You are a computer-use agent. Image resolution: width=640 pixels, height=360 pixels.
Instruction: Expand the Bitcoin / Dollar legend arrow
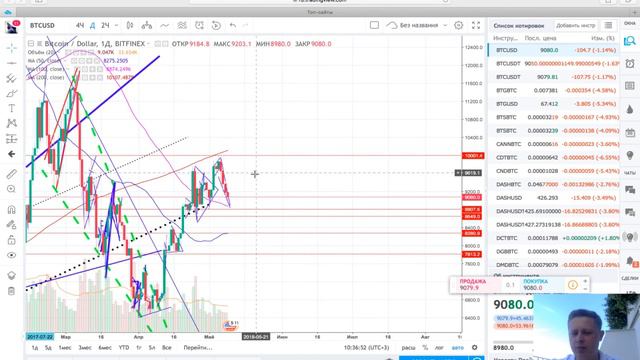coord(149,44)
